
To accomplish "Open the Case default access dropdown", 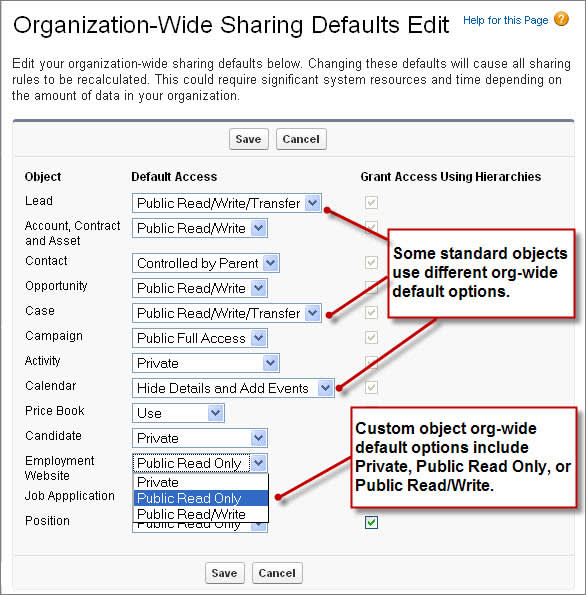I will (x=227, y=313).
